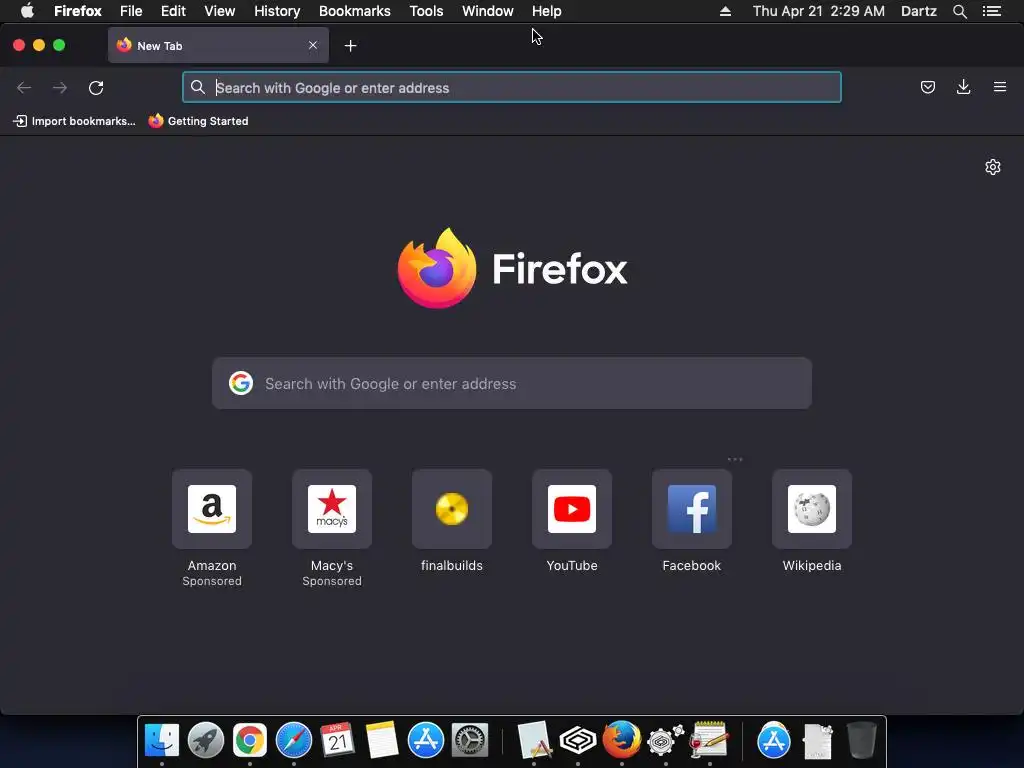Open Launchpad rocket in the dock
The height and width of the screenshot is (768, 1024).
pos(206,741)
